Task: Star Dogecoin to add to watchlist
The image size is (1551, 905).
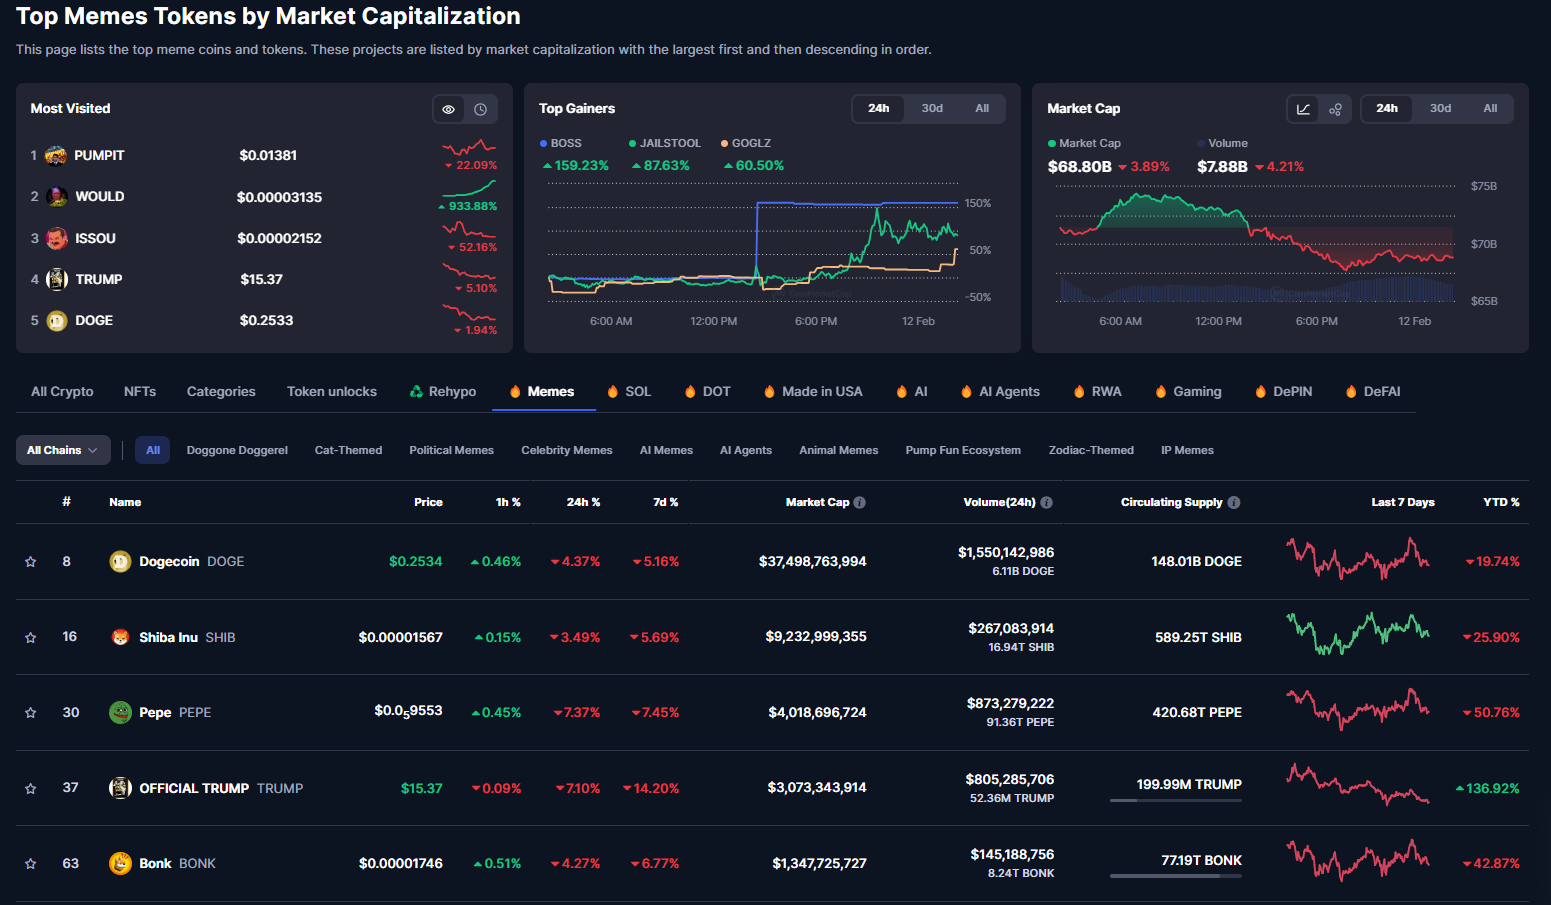Action: pyautogui.click(x=31, y=562)
